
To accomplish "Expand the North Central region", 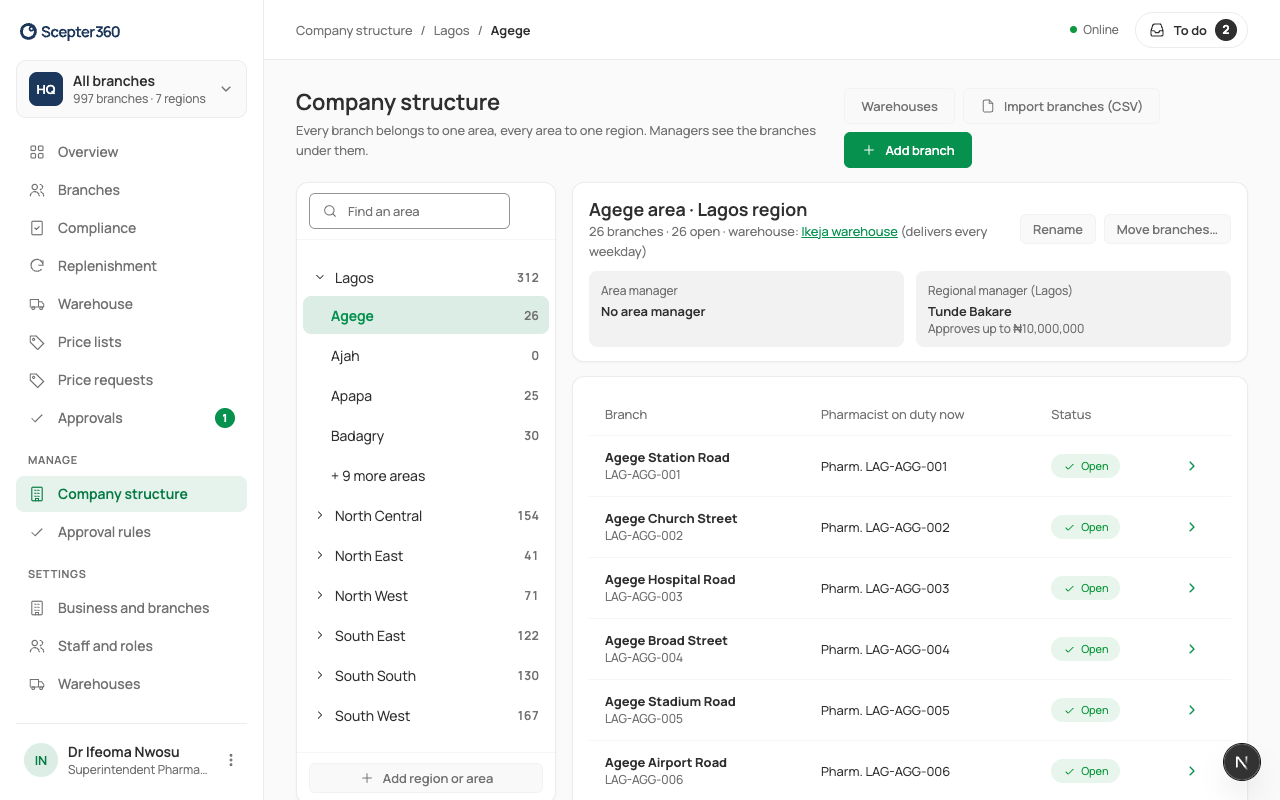I will [x=320, y=516].
